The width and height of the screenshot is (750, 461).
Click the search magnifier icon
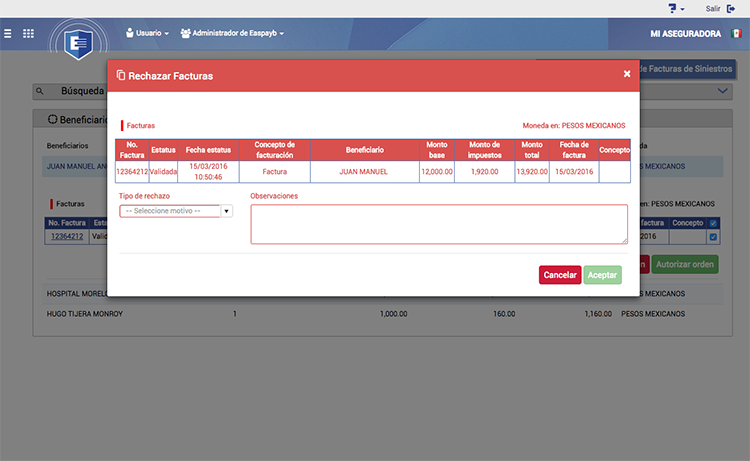[x=41, y=91]
